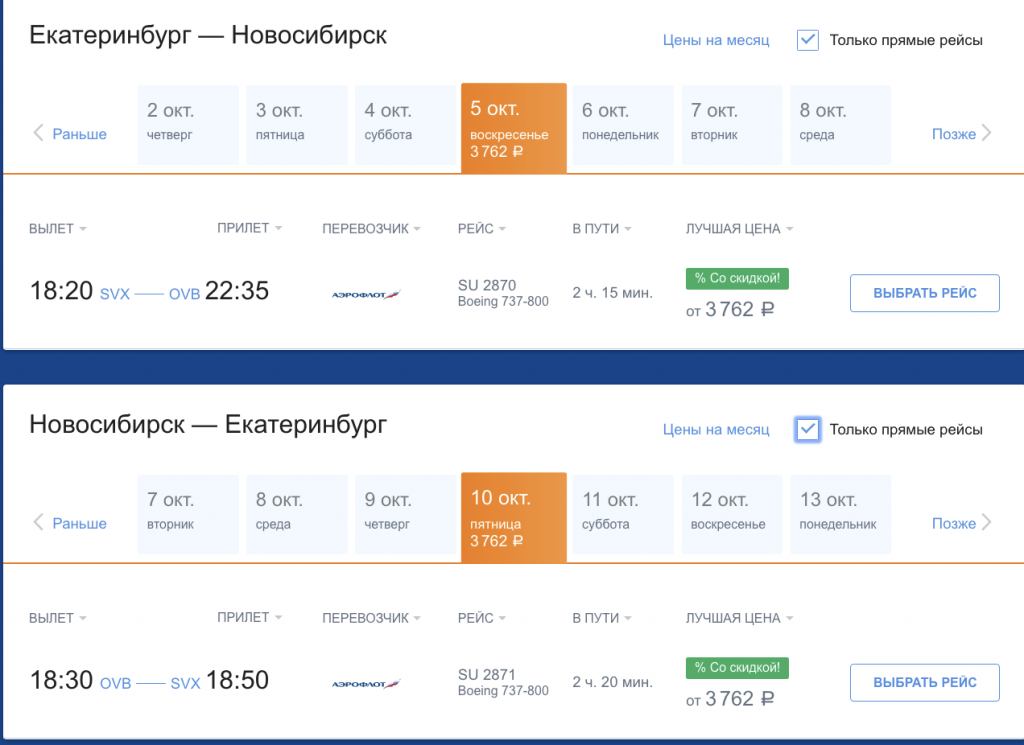Open 'Цены на месяц' link for return route
The image size is (1024, 745).
click(x=716, y=429)
